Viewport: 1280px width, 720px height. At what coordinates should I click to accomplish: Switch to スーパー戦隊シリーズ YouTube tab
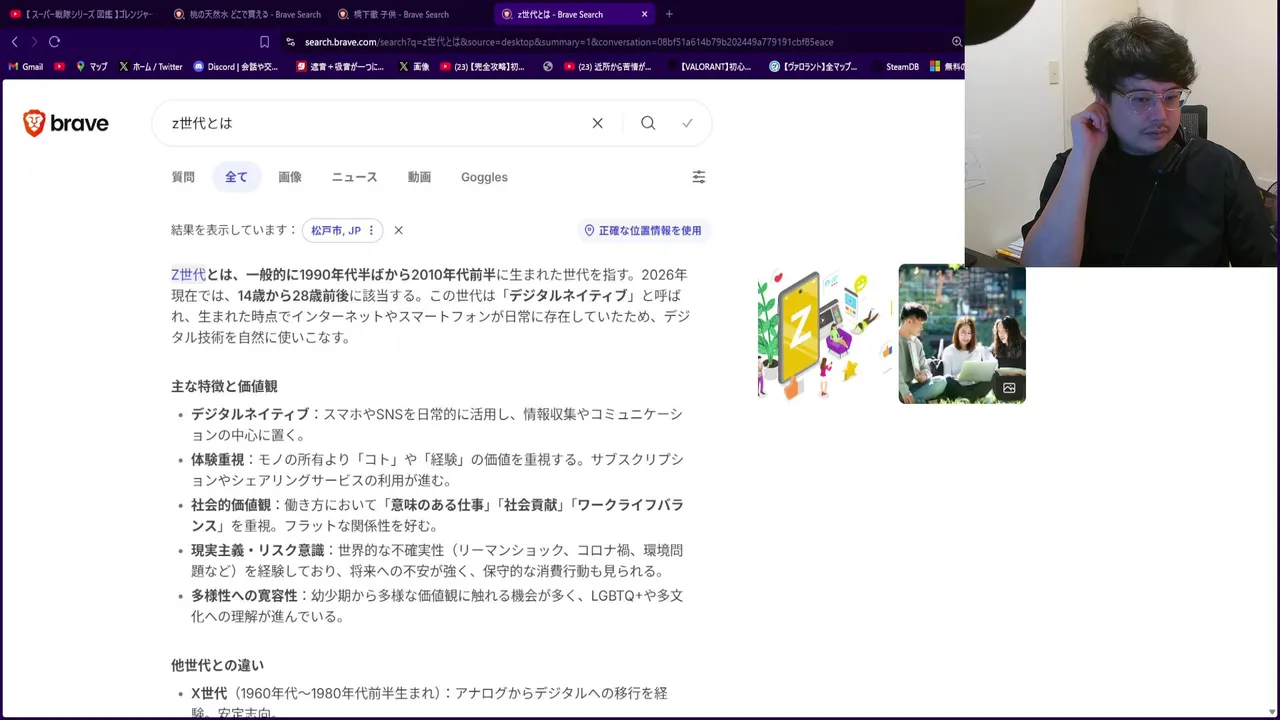pos(82,14)
